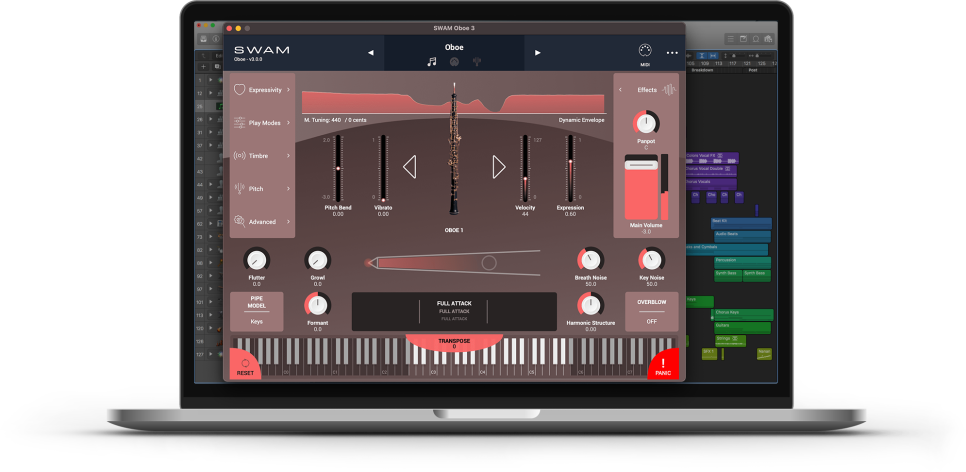Screen dimensions: 966x472
Task: Click the SWAM logo
Action: click(x=261, y=51)
